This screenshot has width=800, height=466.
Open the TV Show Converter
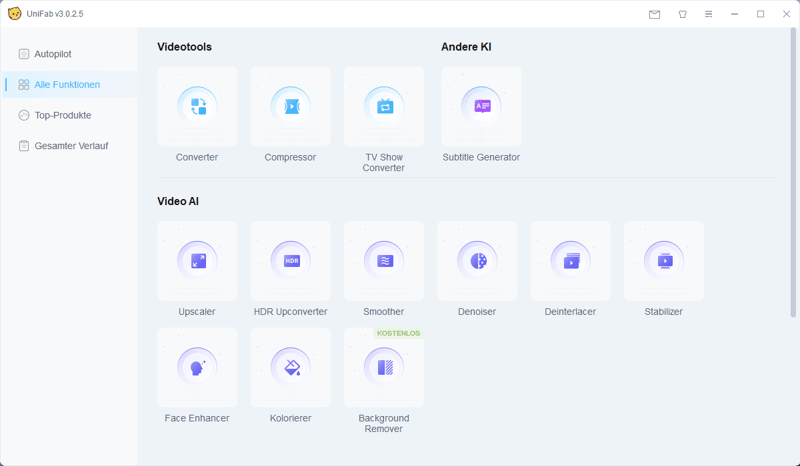[x=383, y=106]
